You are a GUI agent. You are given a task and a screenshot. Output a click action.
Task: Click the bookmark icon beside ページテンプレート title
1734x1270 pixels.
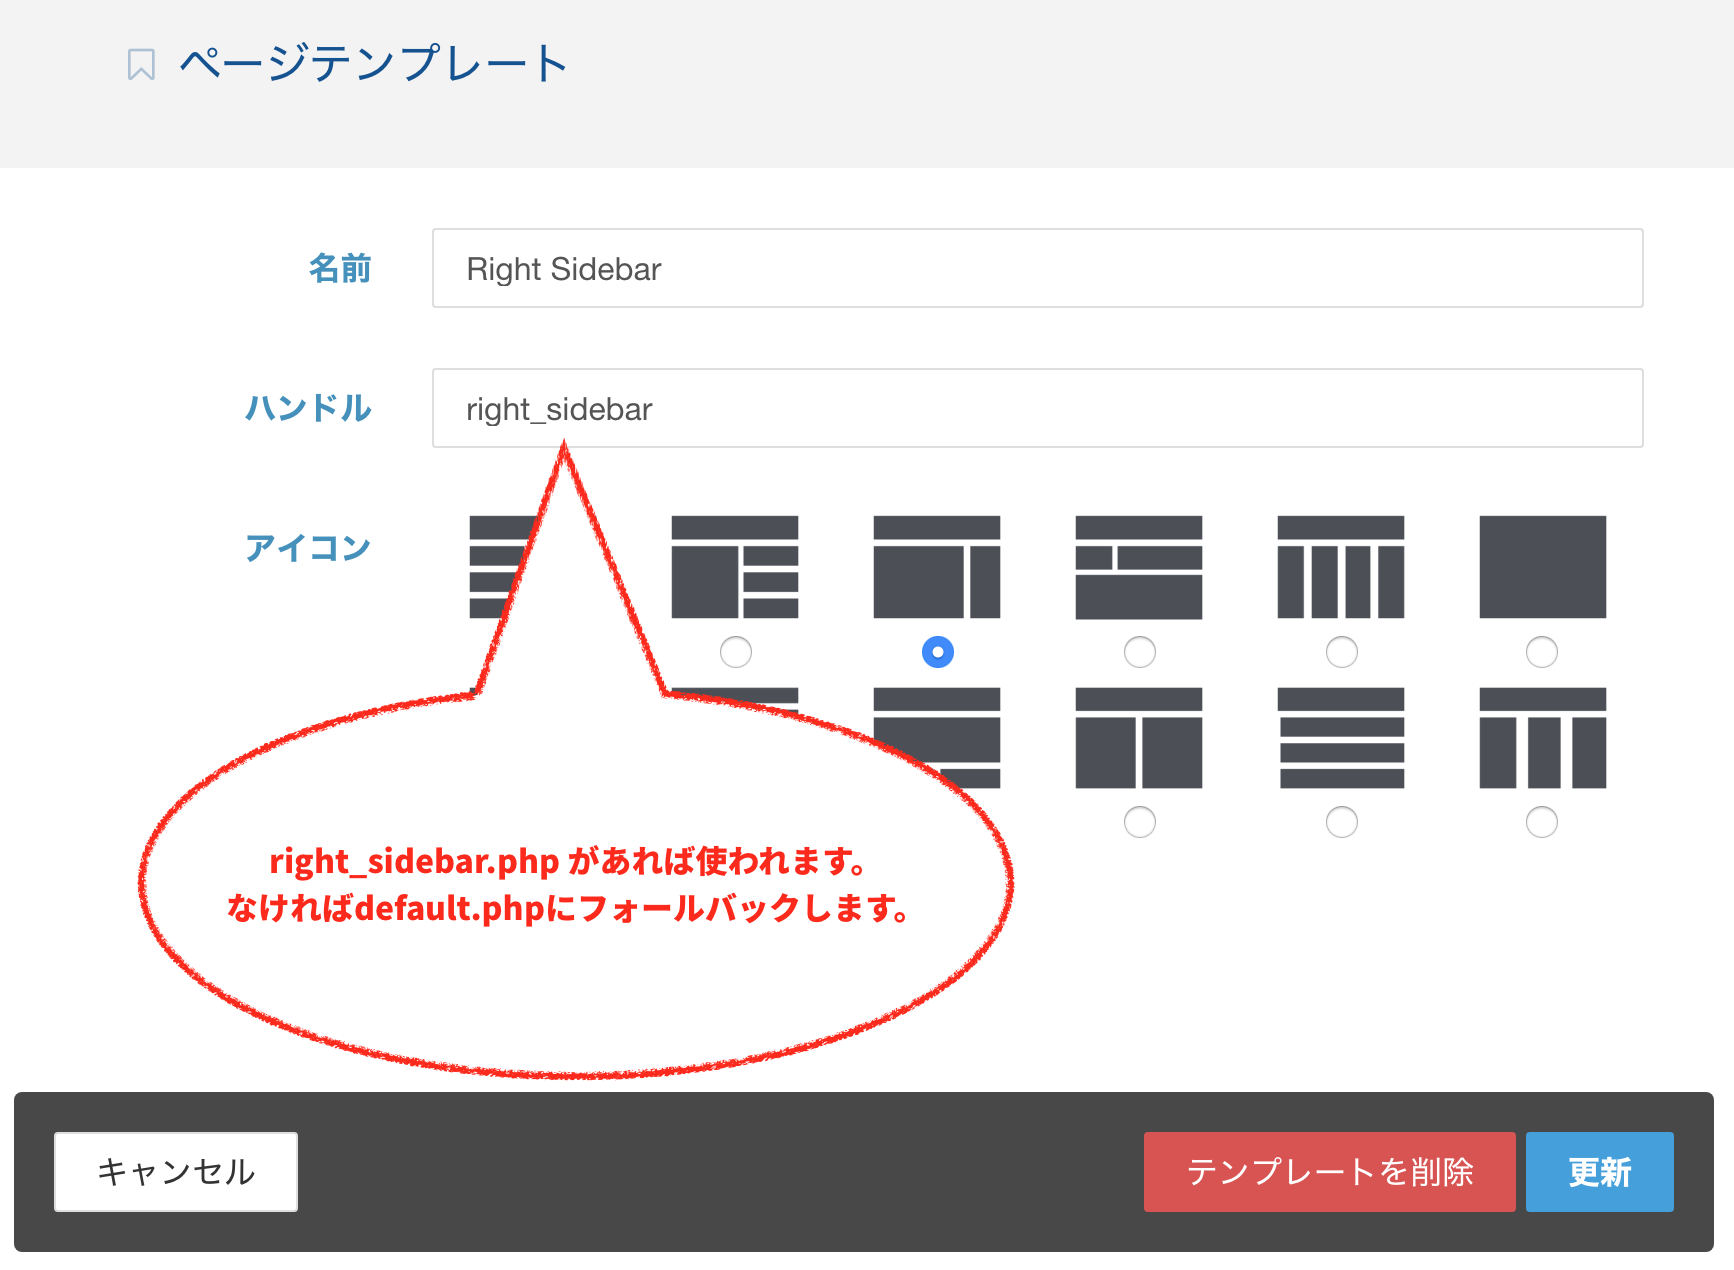pos(141,62)
